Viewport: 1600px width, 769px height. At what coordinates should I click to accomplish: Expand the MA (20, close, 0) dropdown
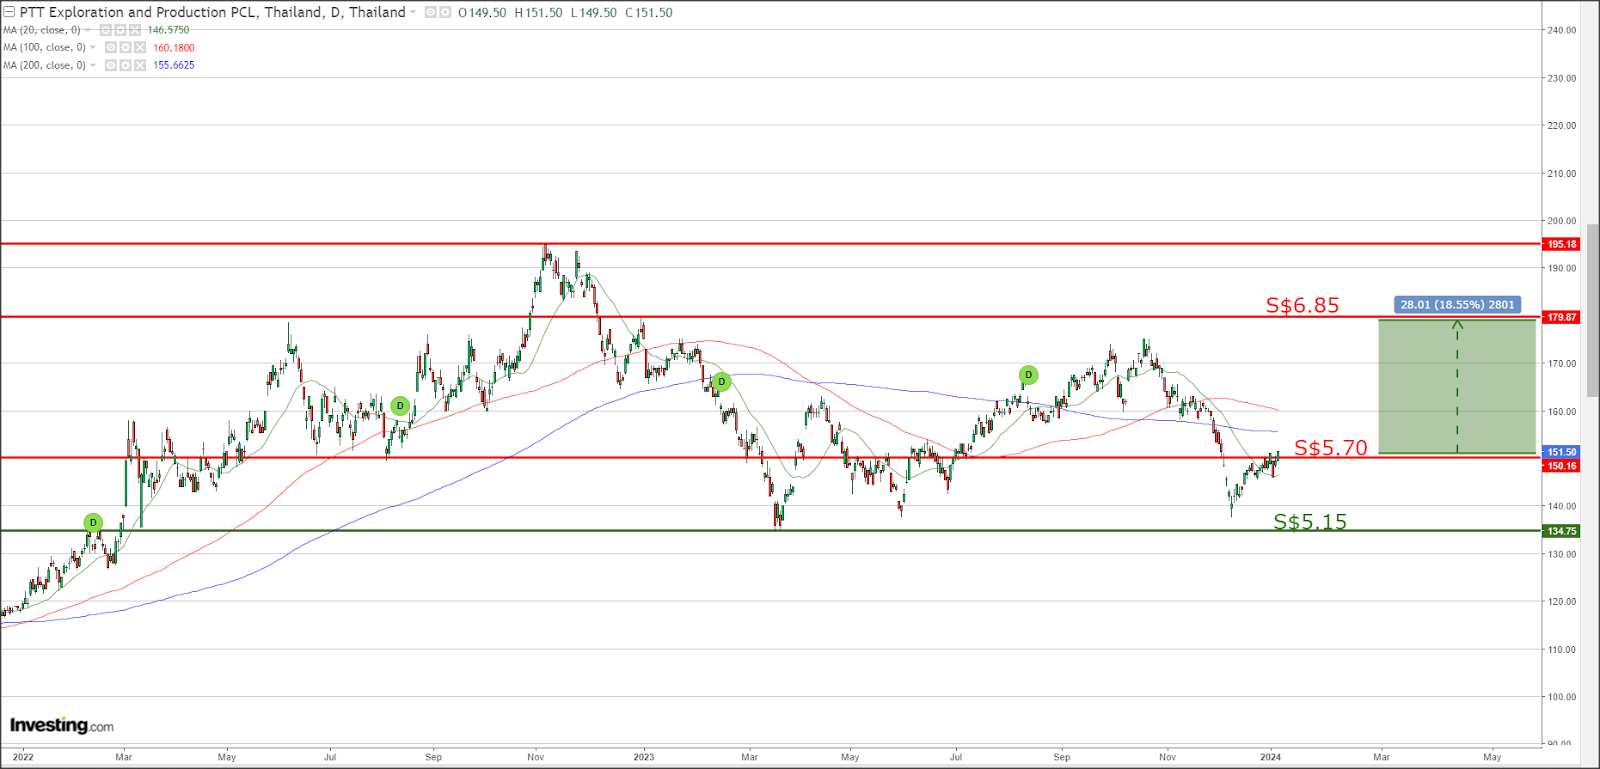click(88, 30)
